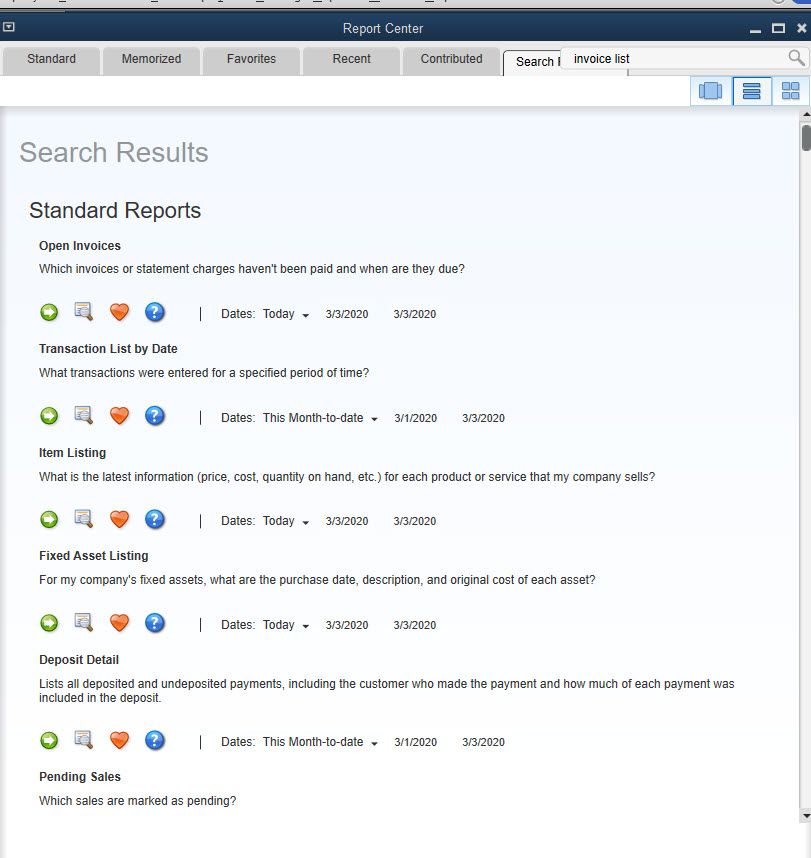This screenshot has width=811, height=858.
Task: Click Item Listing start date 3/3/2020
Action: (347, 521)
